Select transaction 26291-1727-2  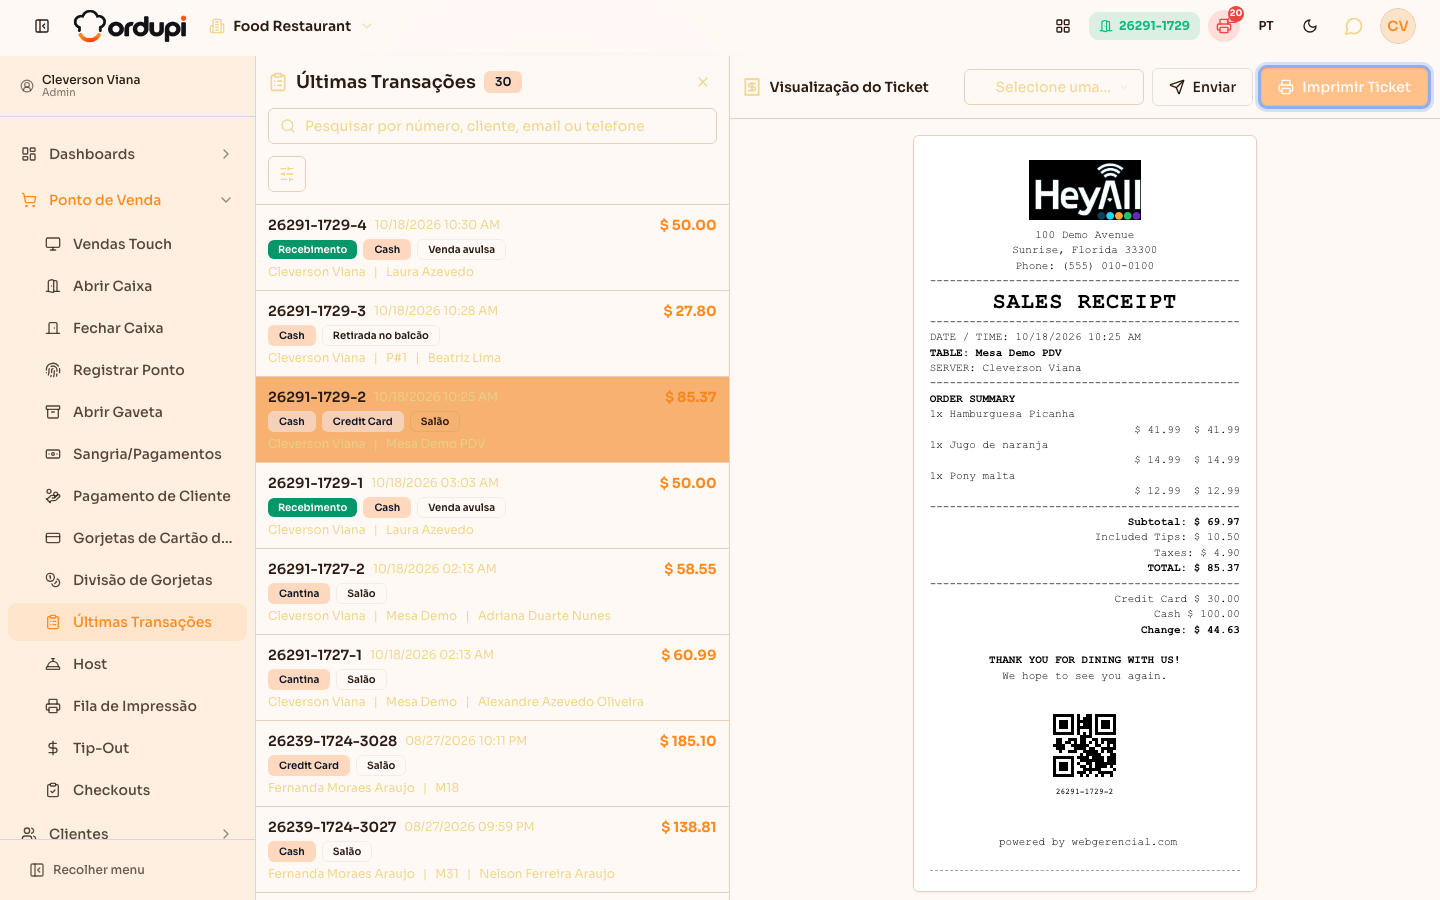(x=492, y=592)
